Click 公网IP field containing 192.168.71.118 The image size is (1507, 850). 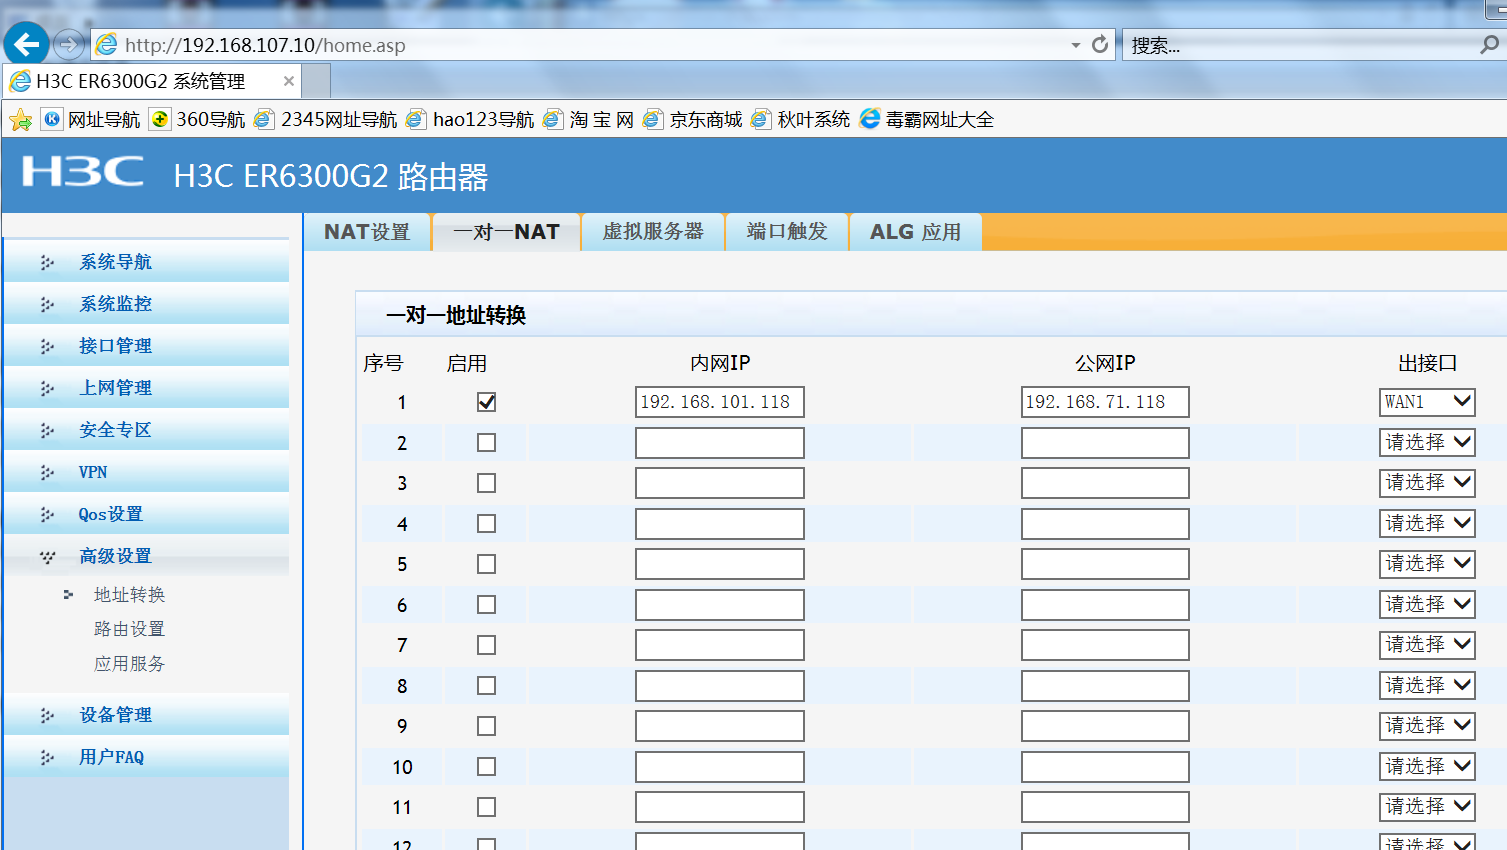click(x=1105, y=402)
